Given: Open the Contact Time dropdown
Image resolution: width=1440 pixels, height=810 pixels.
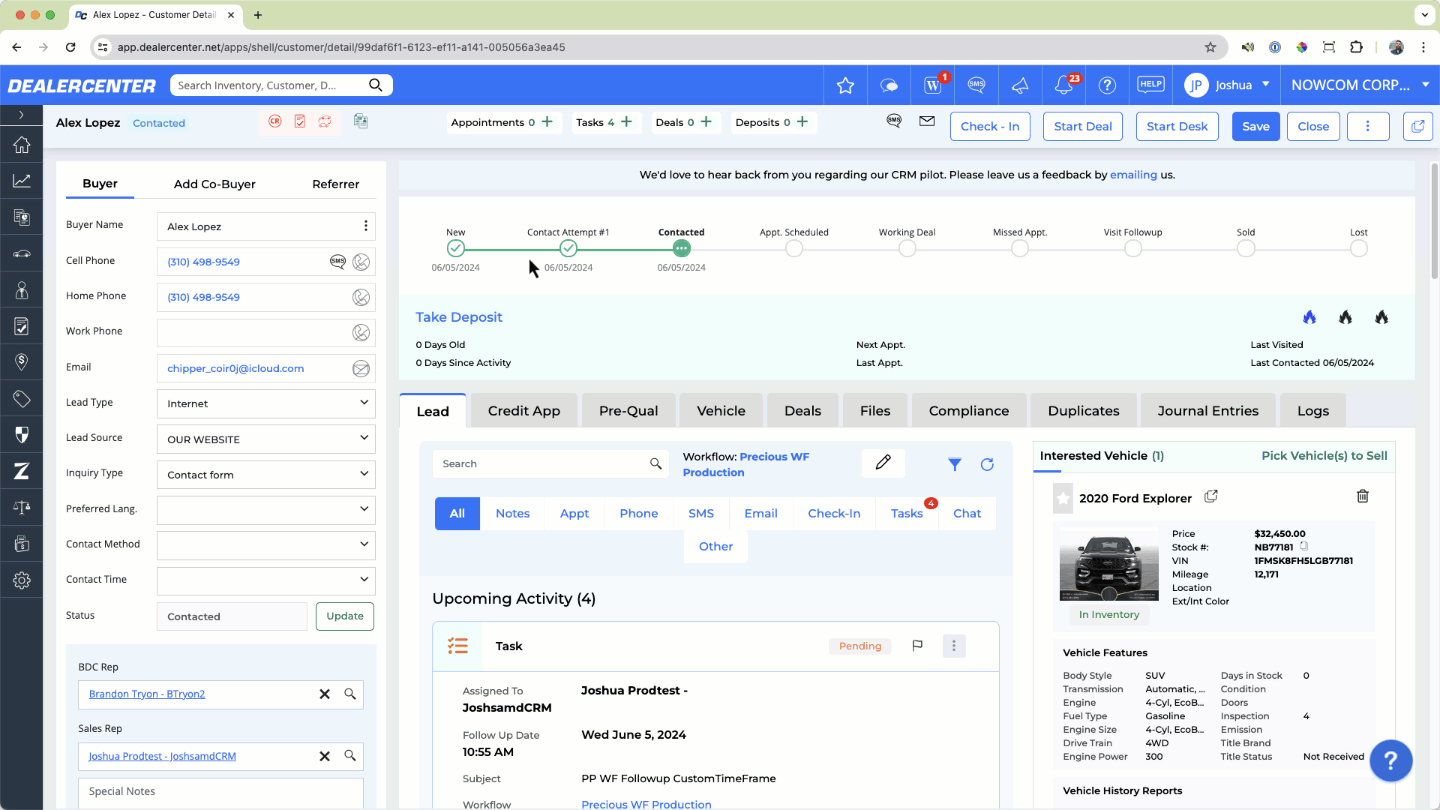Looking at the screenshot, I should (265, 580).
